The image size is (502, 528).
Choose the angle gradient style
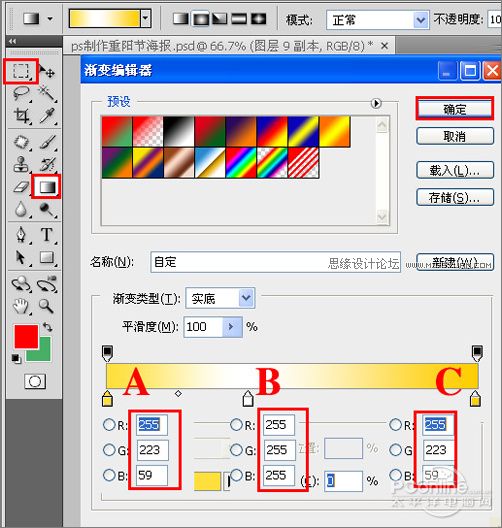pos(219,19)
